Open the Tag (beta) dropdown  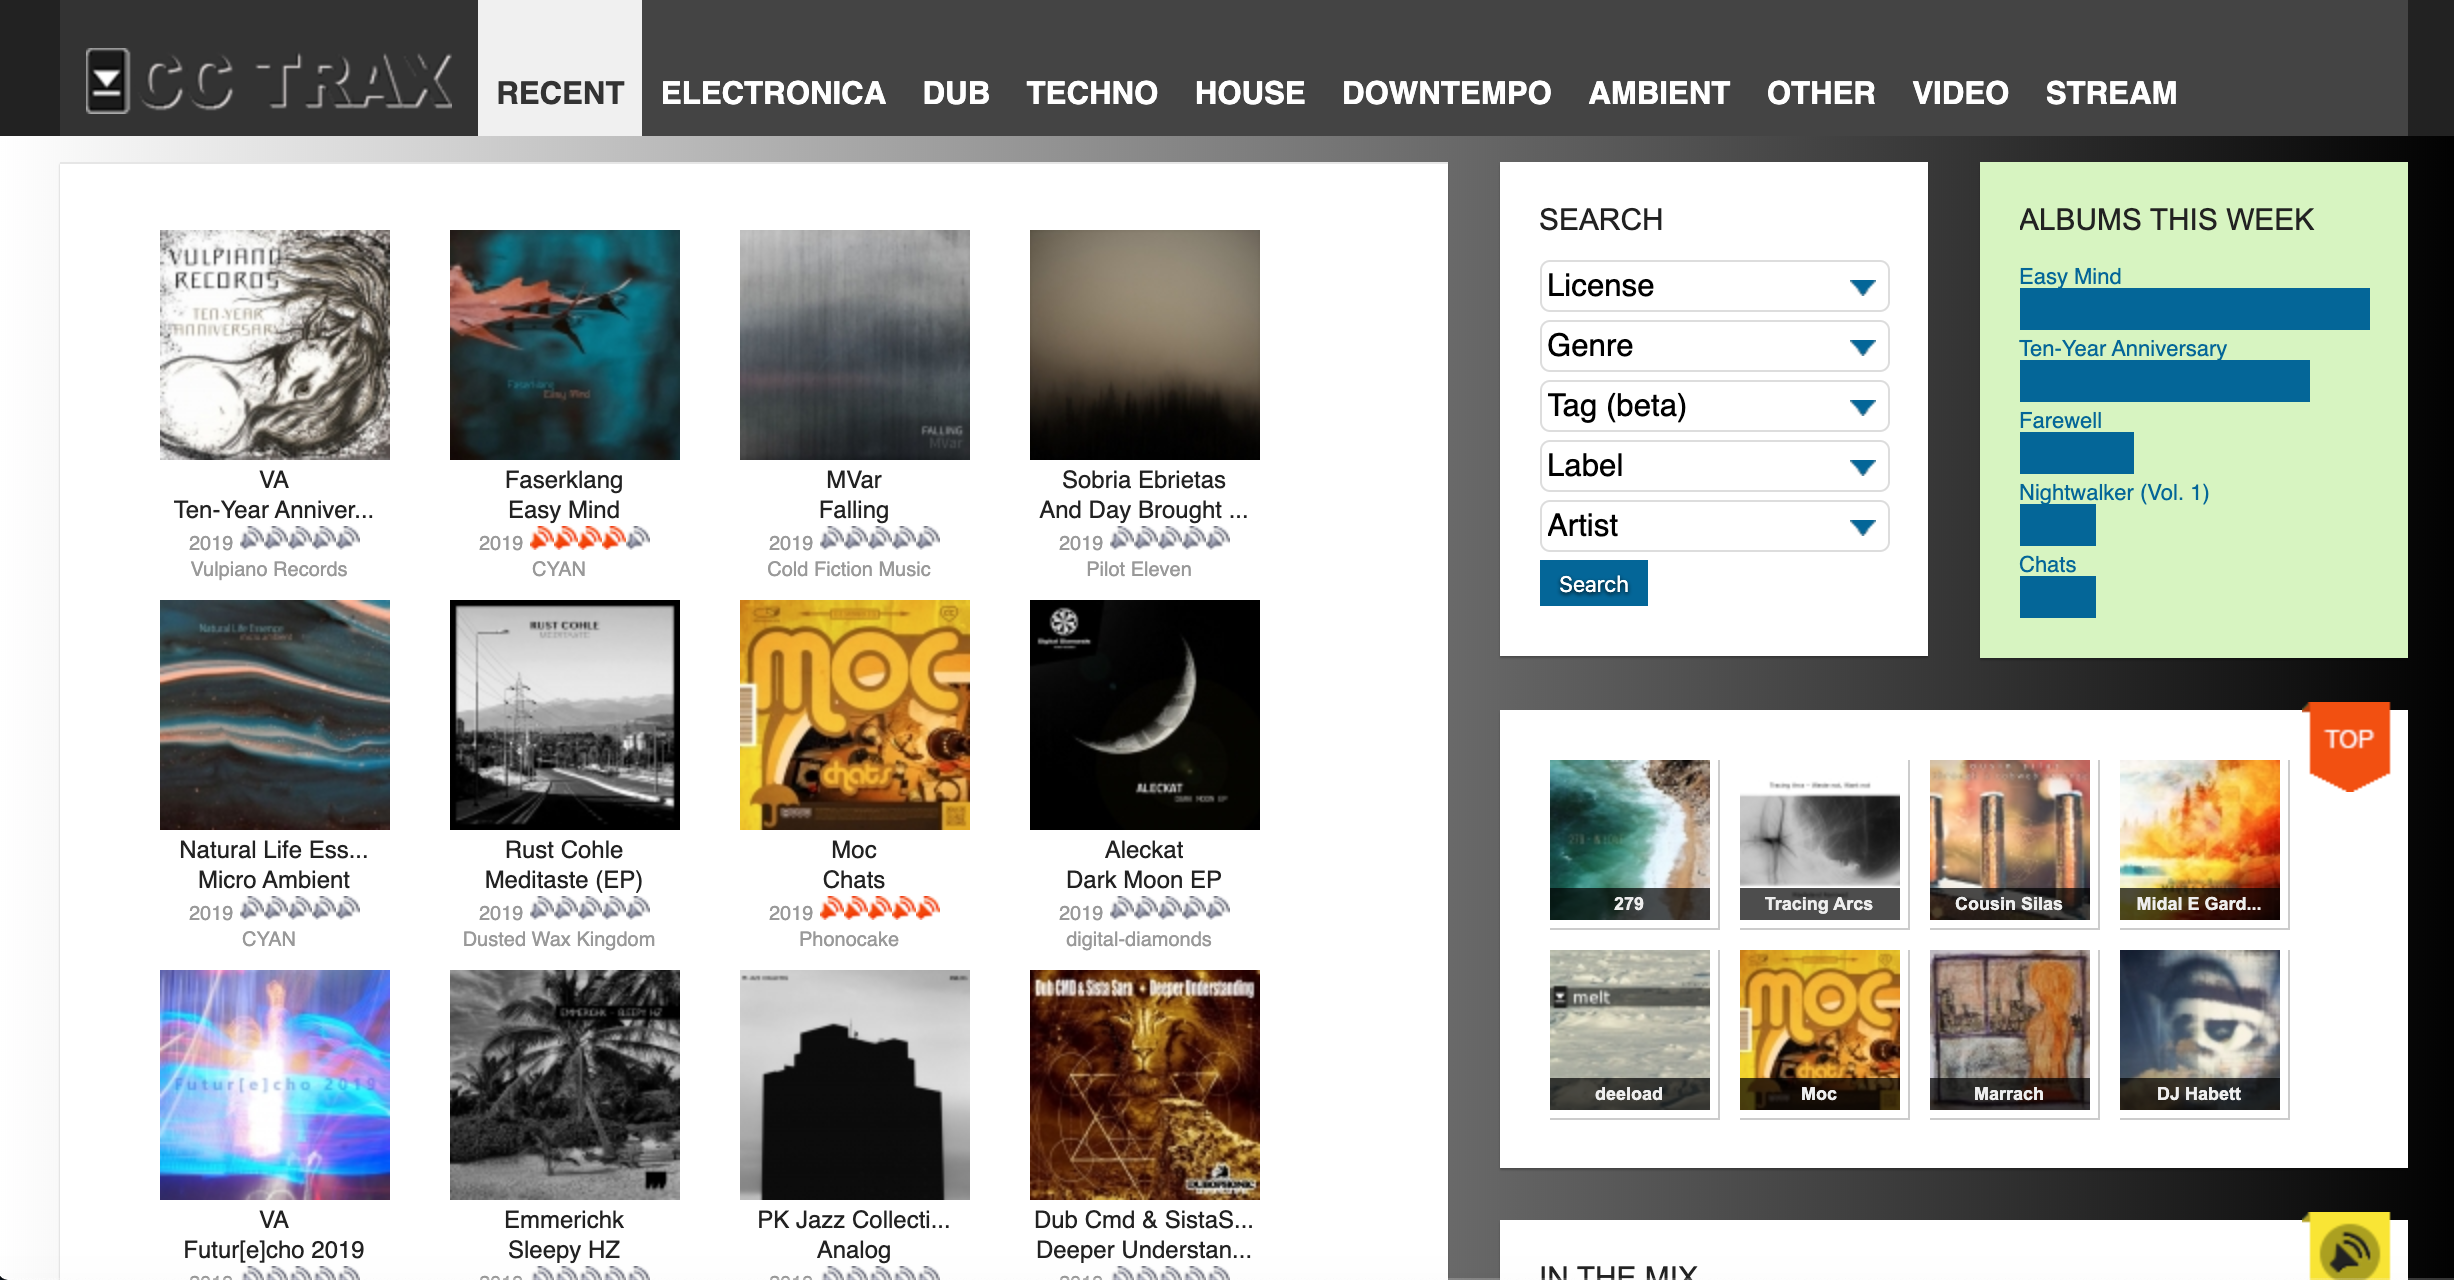1713,406
